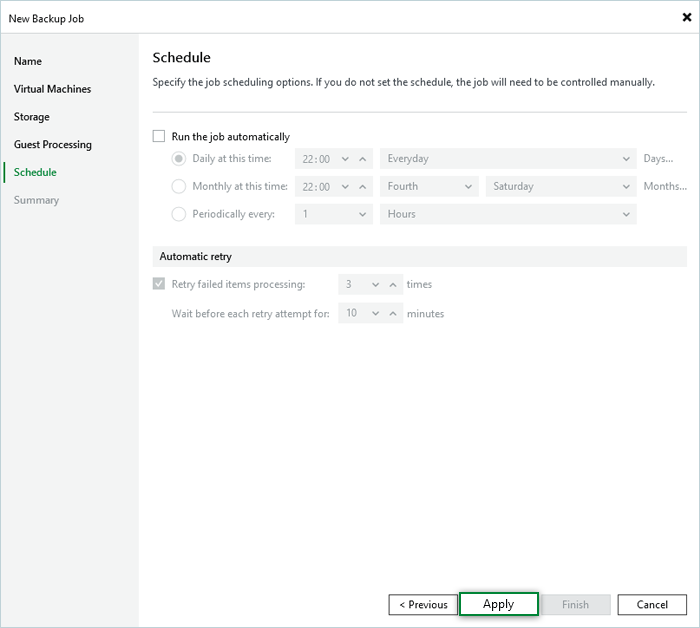Click the Days... scheduling button
Viewport: 700px width, 628px height.
(658, 158)
